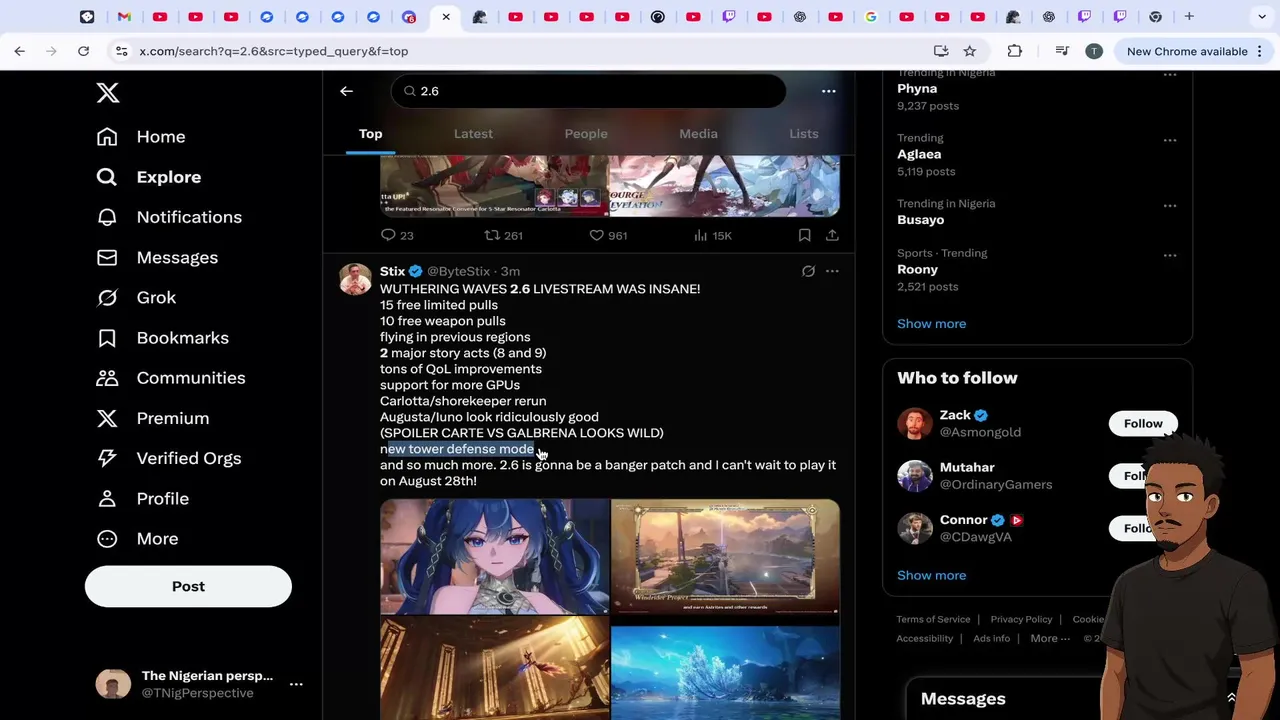Click Show more under trends

pyautogui.click(x=931, y=324)
